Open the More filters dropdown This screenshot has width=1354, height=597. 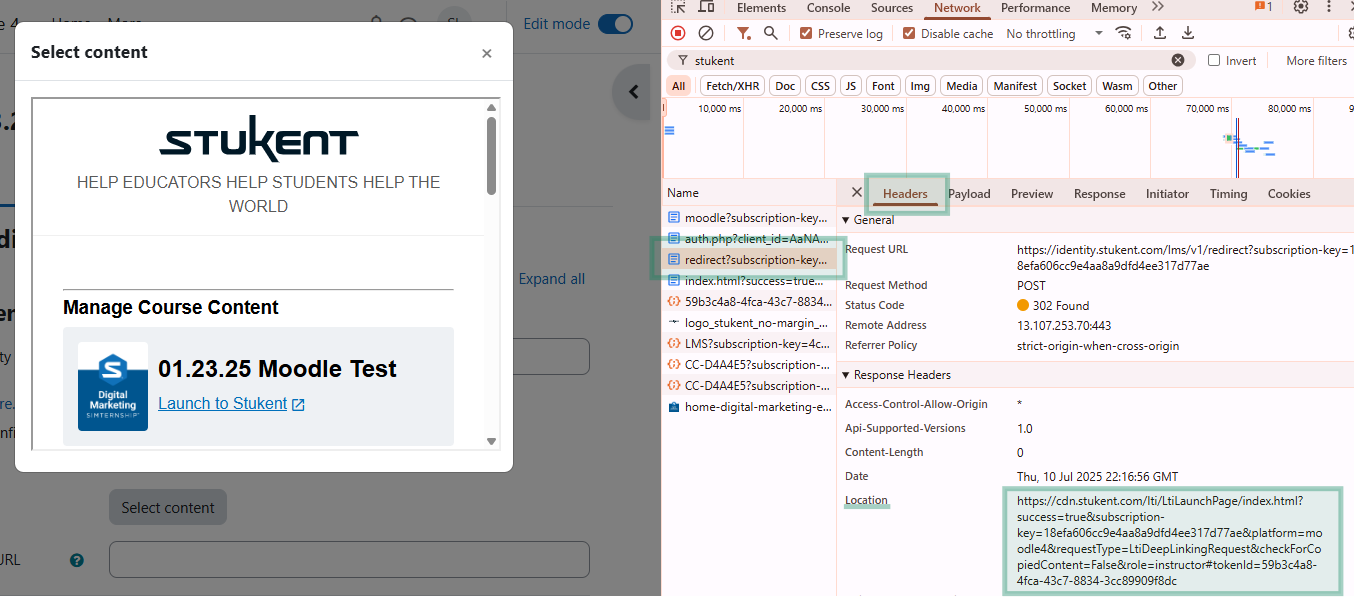(x=1316, y=61)
